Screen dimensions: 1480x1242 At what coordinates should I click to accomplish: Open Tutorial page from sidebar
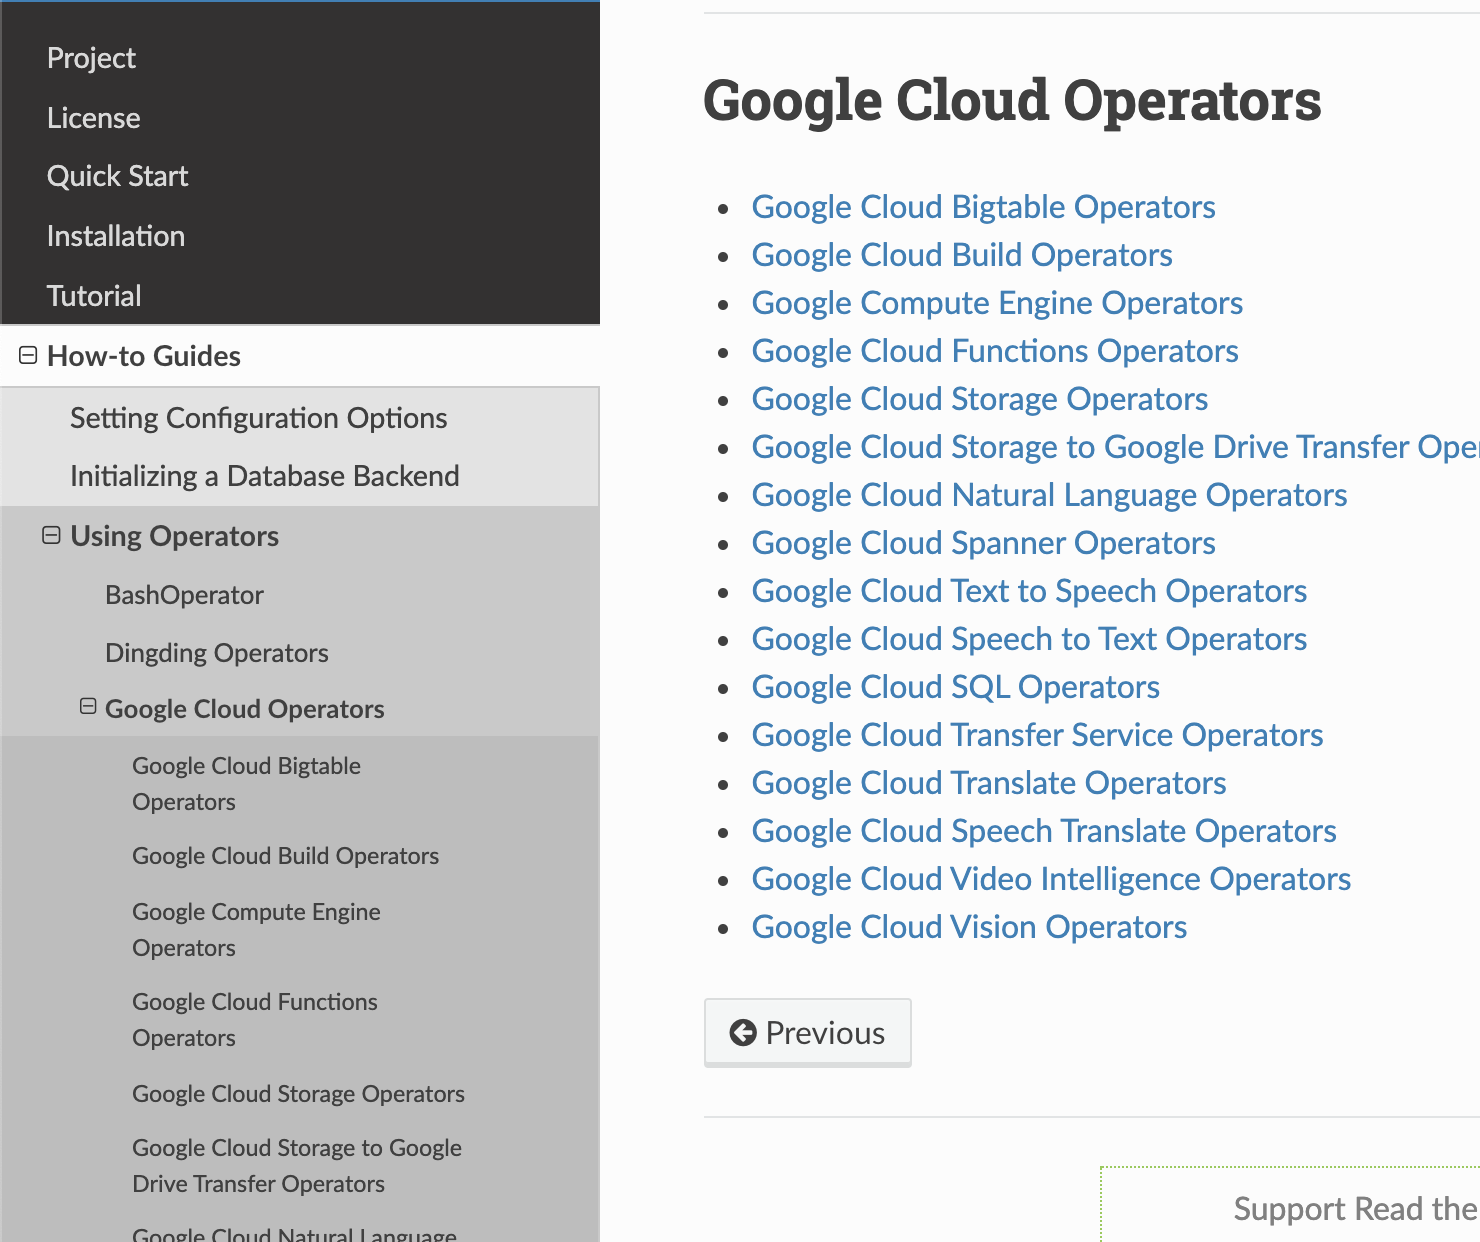coord(94,296)
